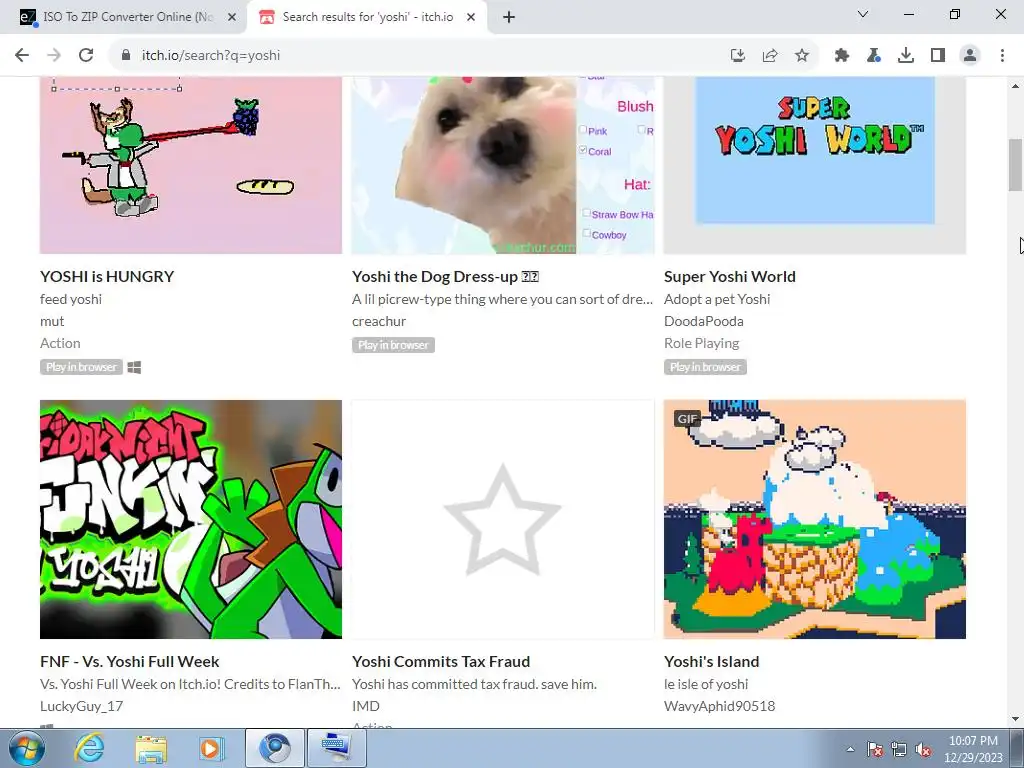
Task: Toggle browser side panel
Action: click(938, 56)
